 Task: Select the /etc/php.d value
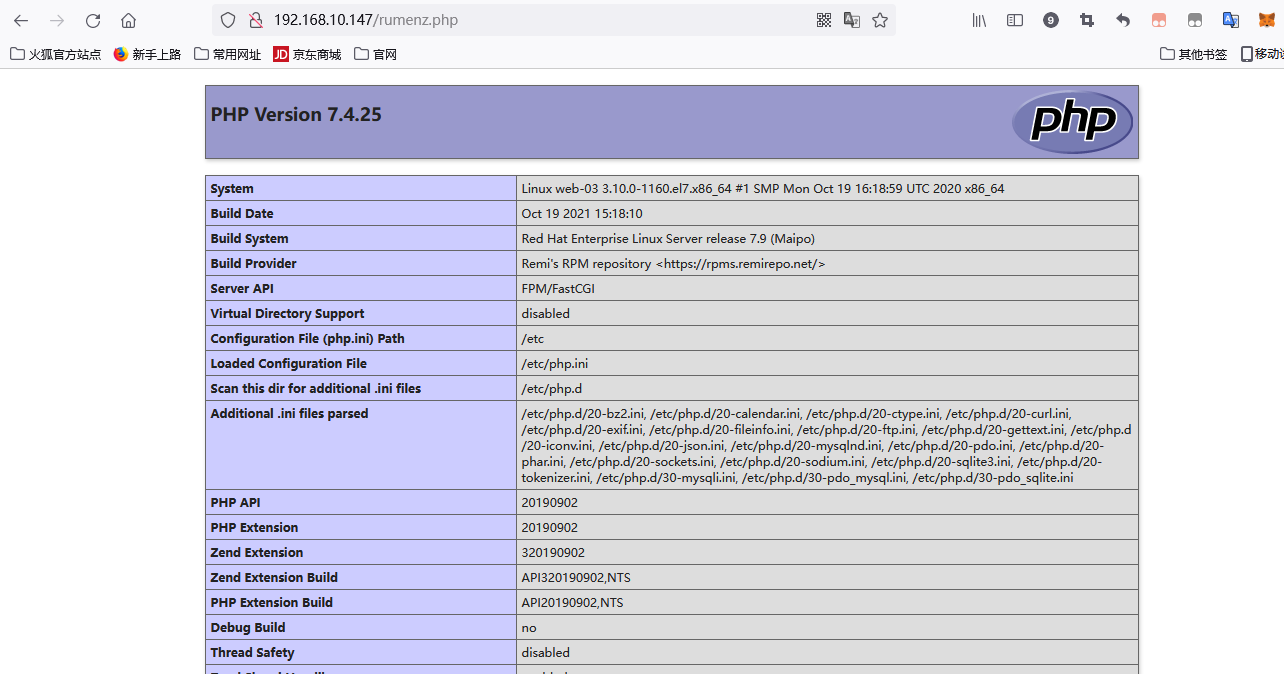(551, 388)
